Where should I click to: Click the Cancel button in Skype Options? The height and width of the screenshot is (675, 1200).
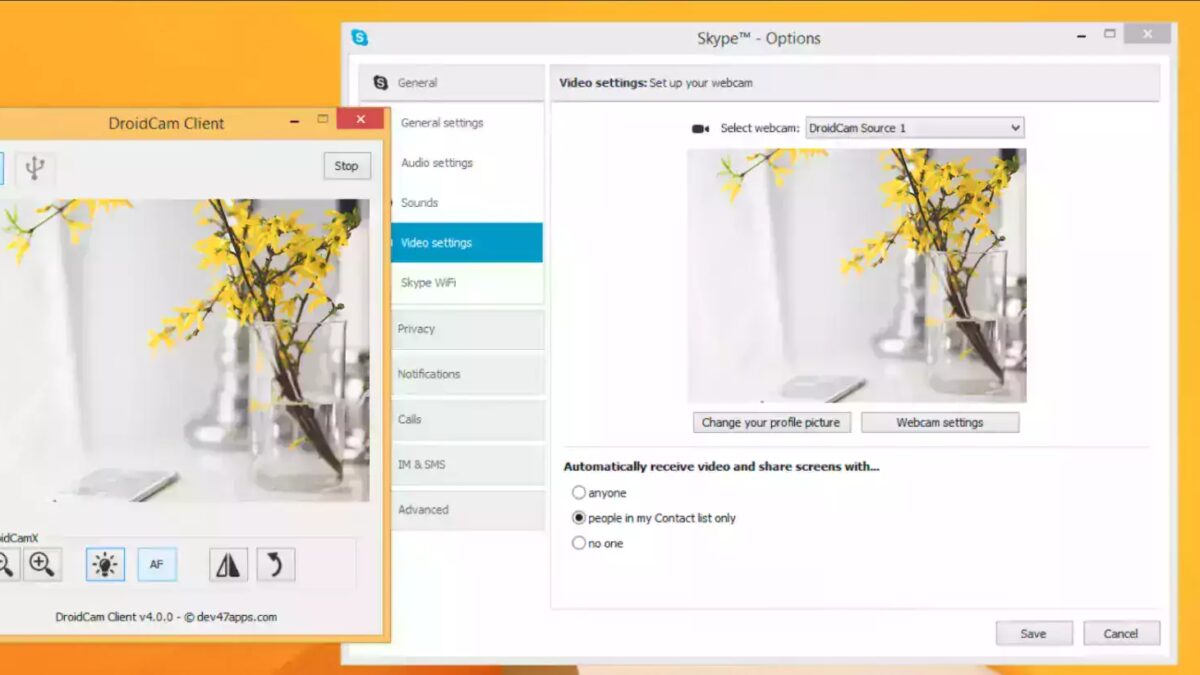point(1121,634)
